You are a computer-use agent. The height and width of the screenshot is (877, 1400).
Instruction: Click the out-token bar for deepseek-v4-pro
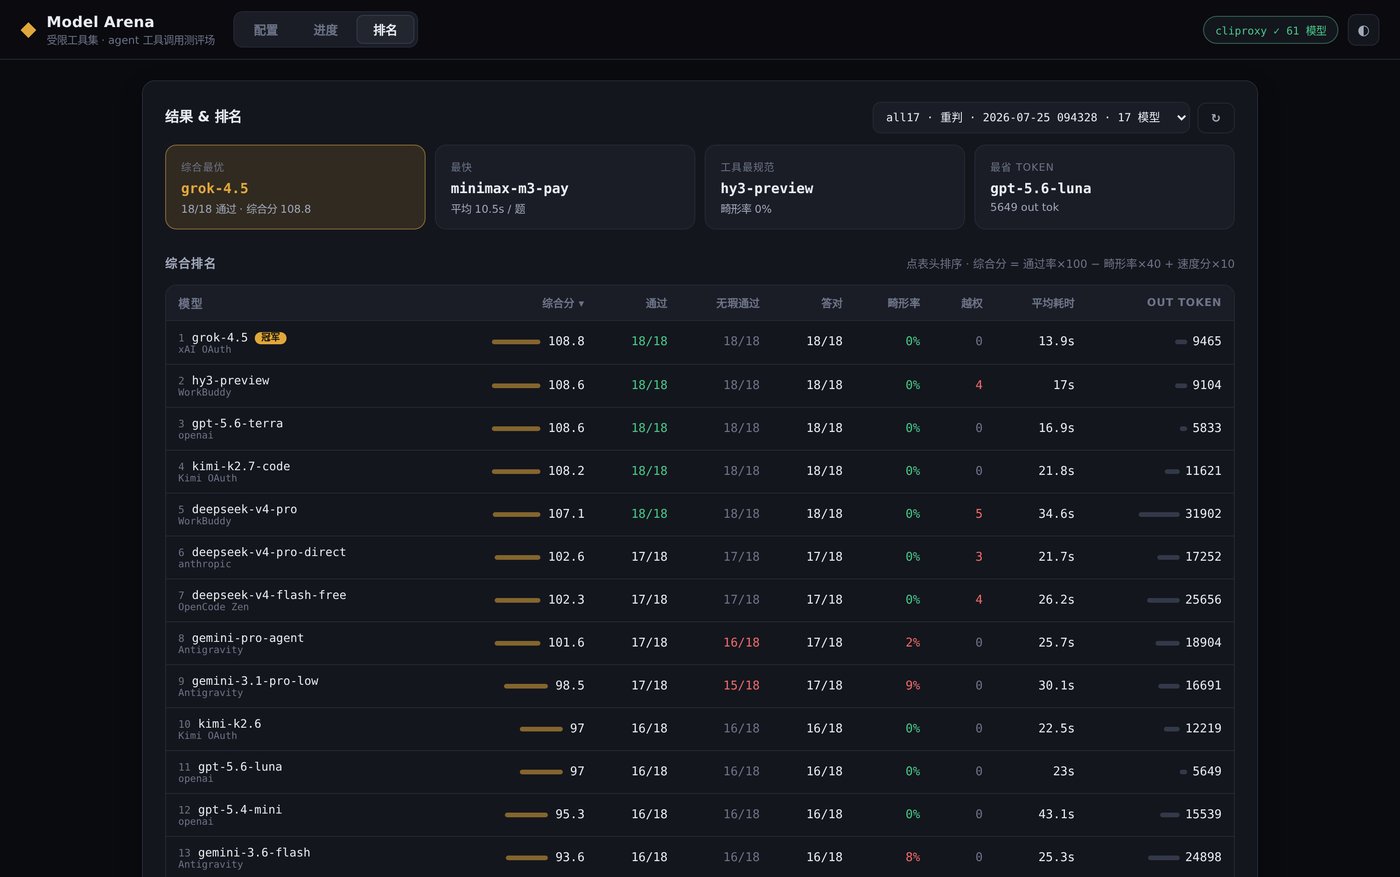click(1159, 514)
